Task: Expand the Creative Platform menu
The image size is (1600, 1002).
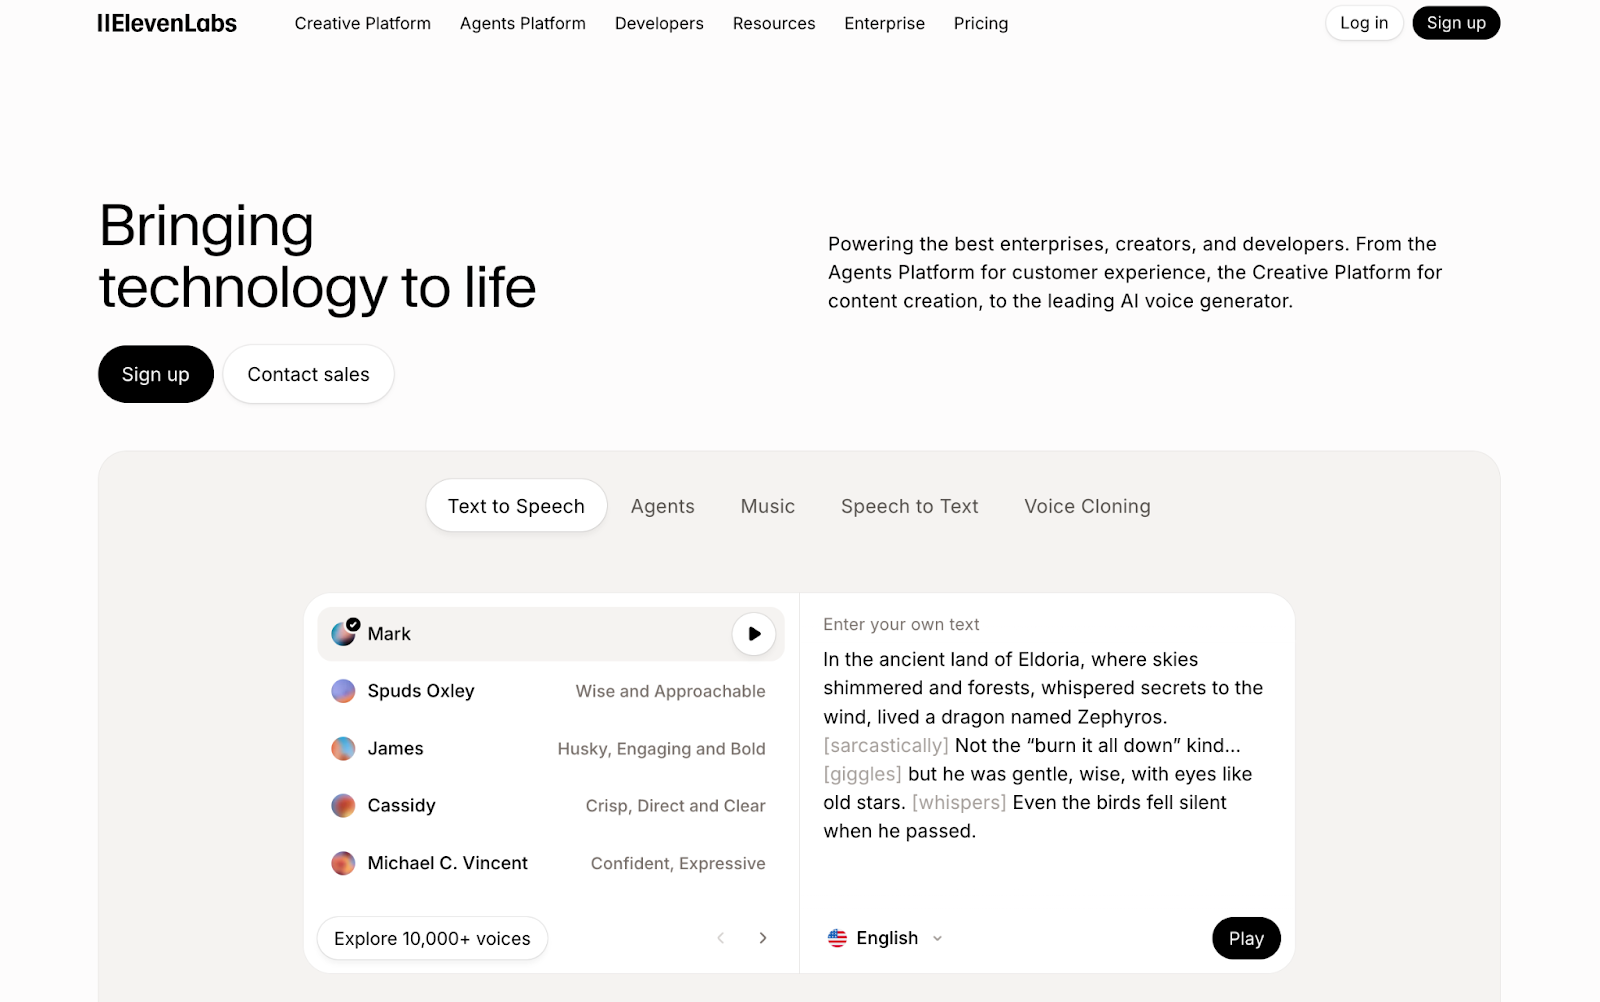Action: (x=362, y=23)
